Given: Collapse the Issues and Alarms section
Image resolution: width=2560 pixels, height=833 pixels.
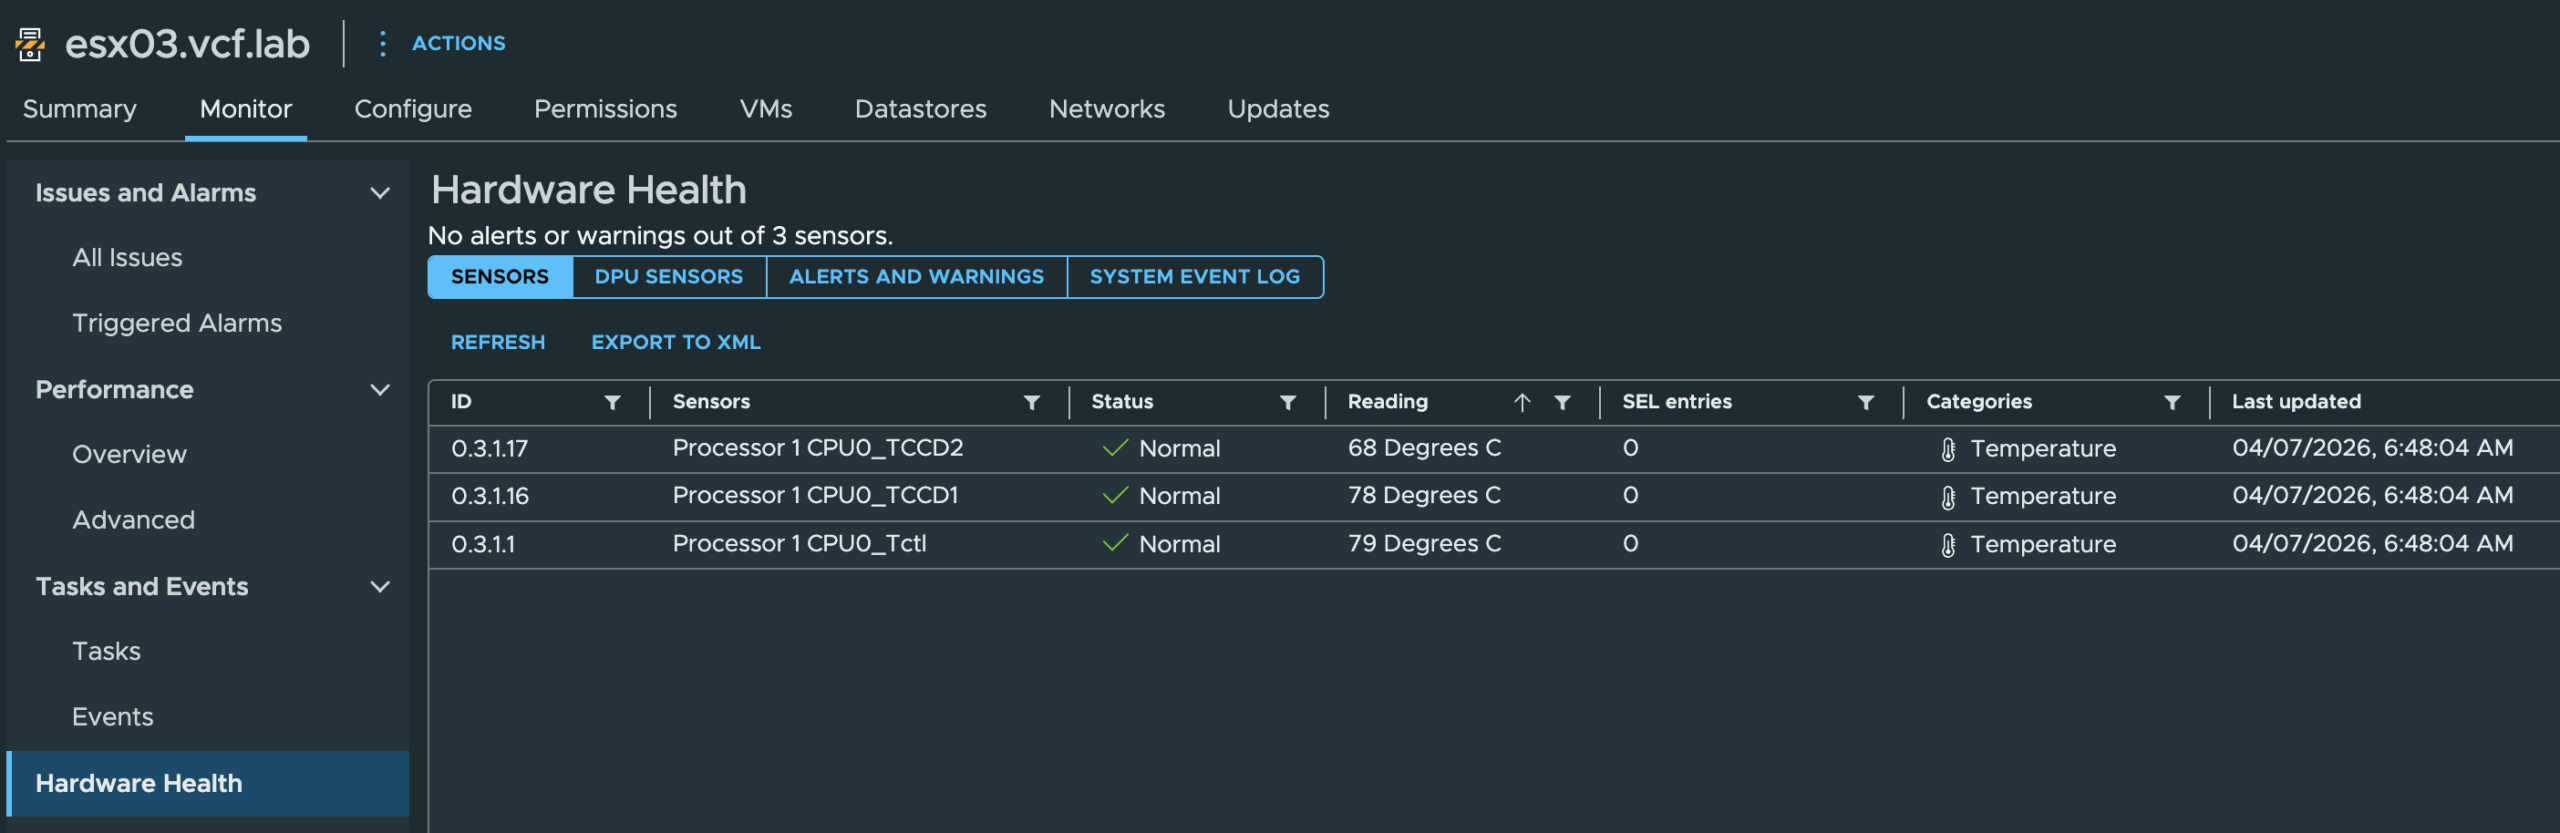Looking at the screenshot, I should [x=380, y=193].
